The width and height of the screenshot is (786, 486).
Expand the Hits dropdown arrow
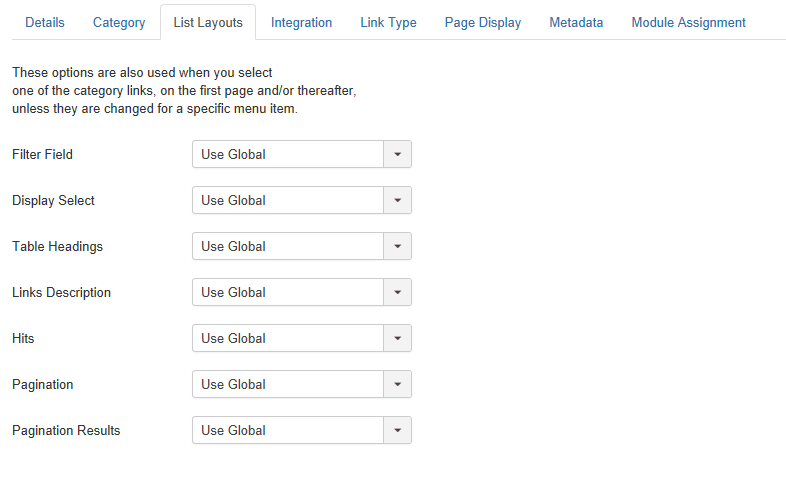point(398,339)
